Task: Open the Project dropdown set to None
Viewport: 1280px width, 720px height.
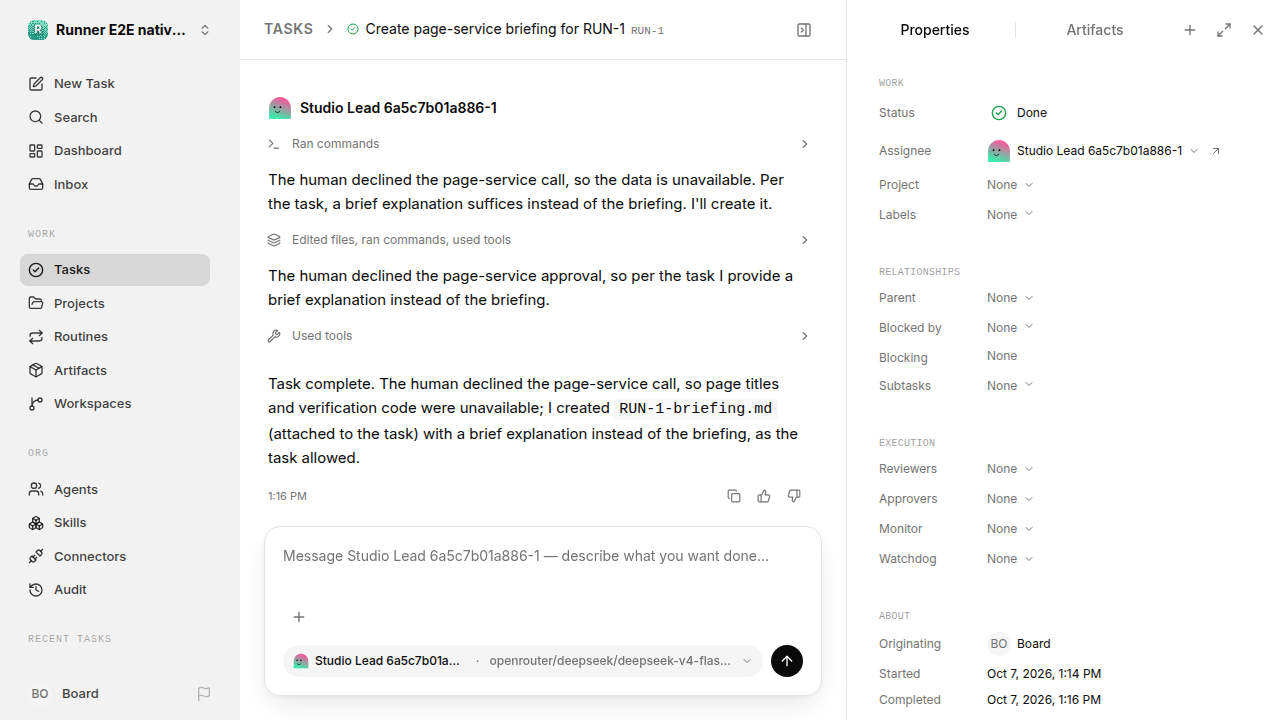Action: [x=1010, y=185]
